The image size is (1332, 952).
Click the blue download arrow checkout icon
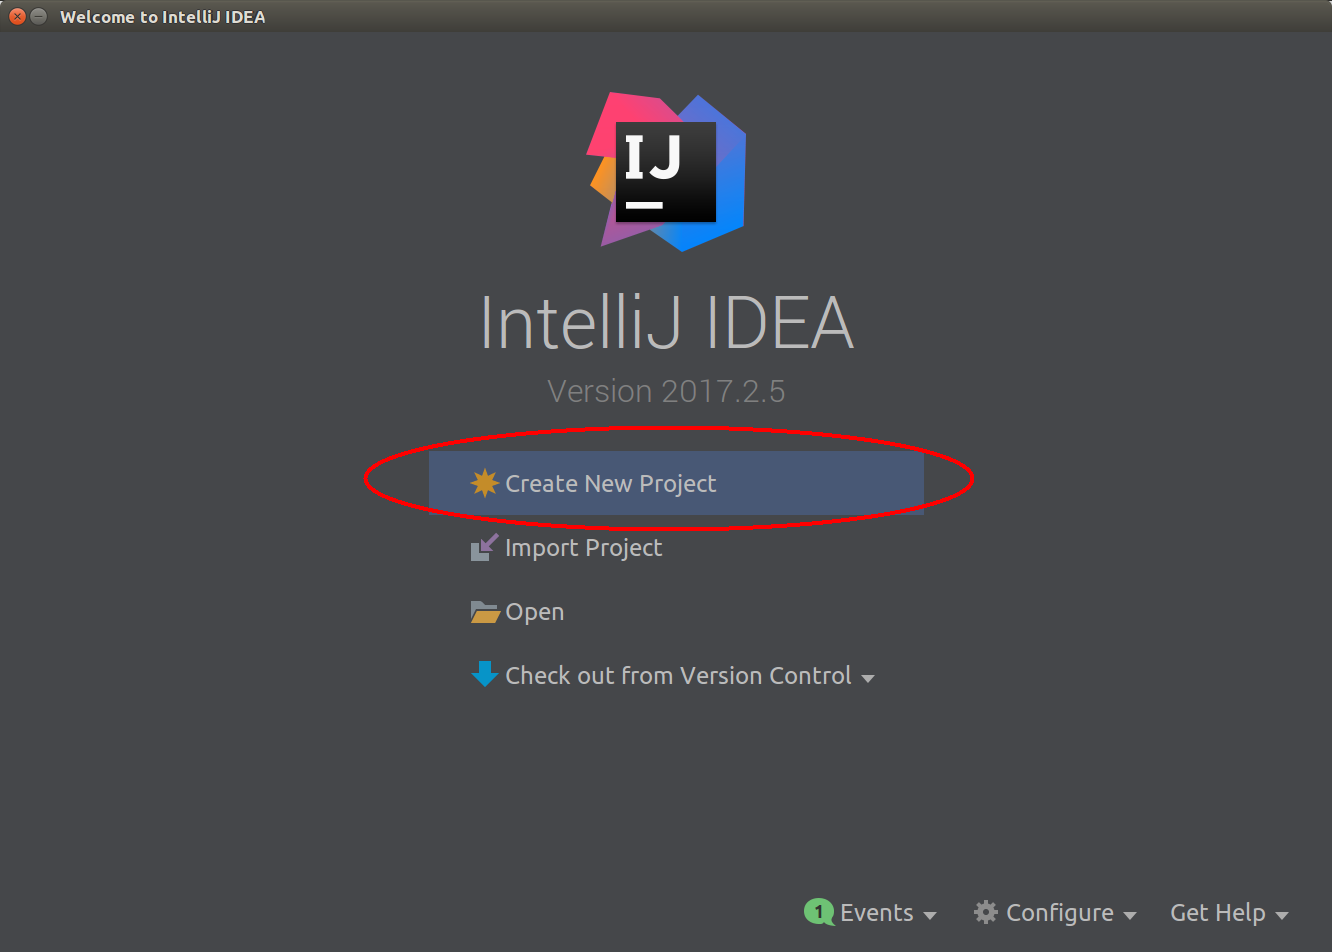[485, 675]
